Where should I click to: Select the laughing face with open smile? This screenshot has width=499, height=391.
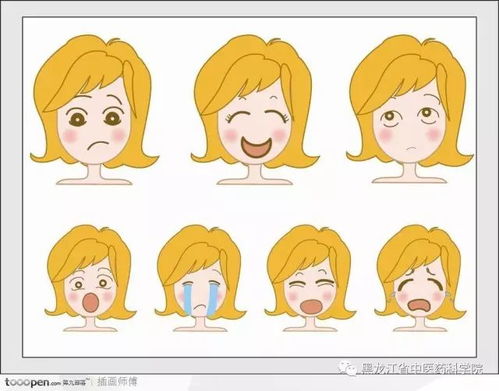tap(255, 110)
